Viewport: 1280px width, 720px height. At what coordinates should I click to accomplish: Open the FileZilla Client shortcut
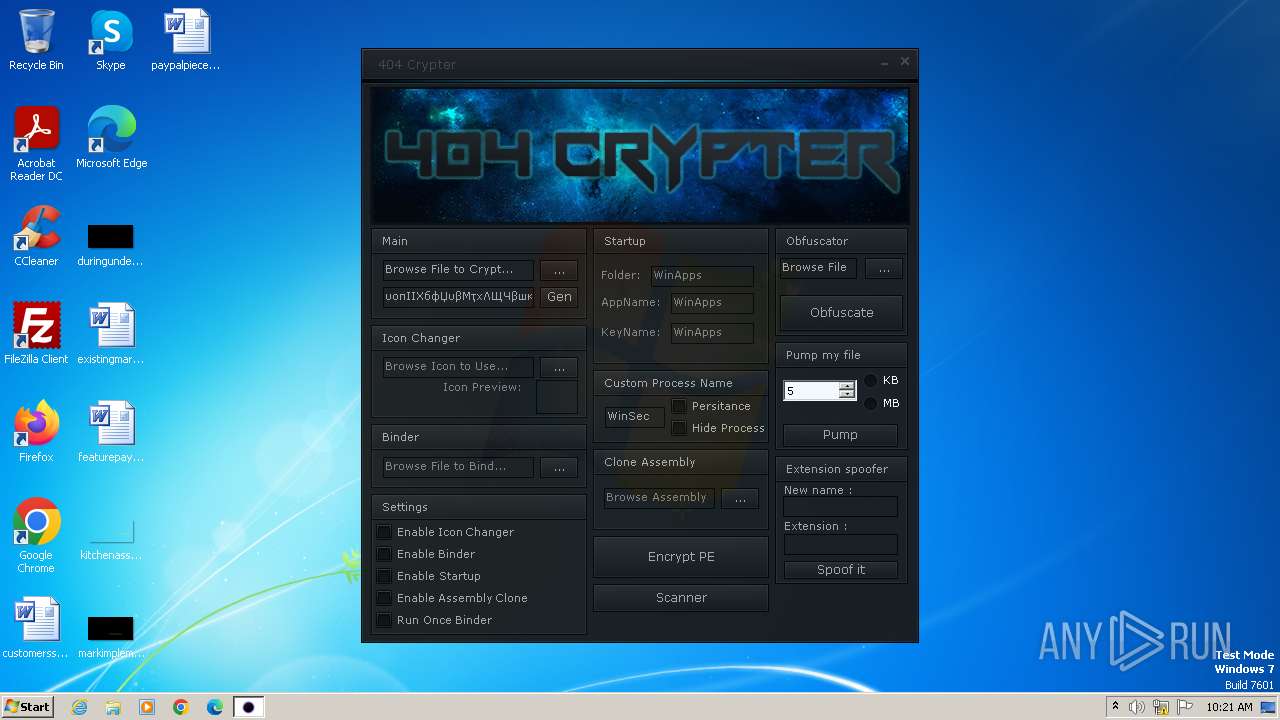pos(36,334)
